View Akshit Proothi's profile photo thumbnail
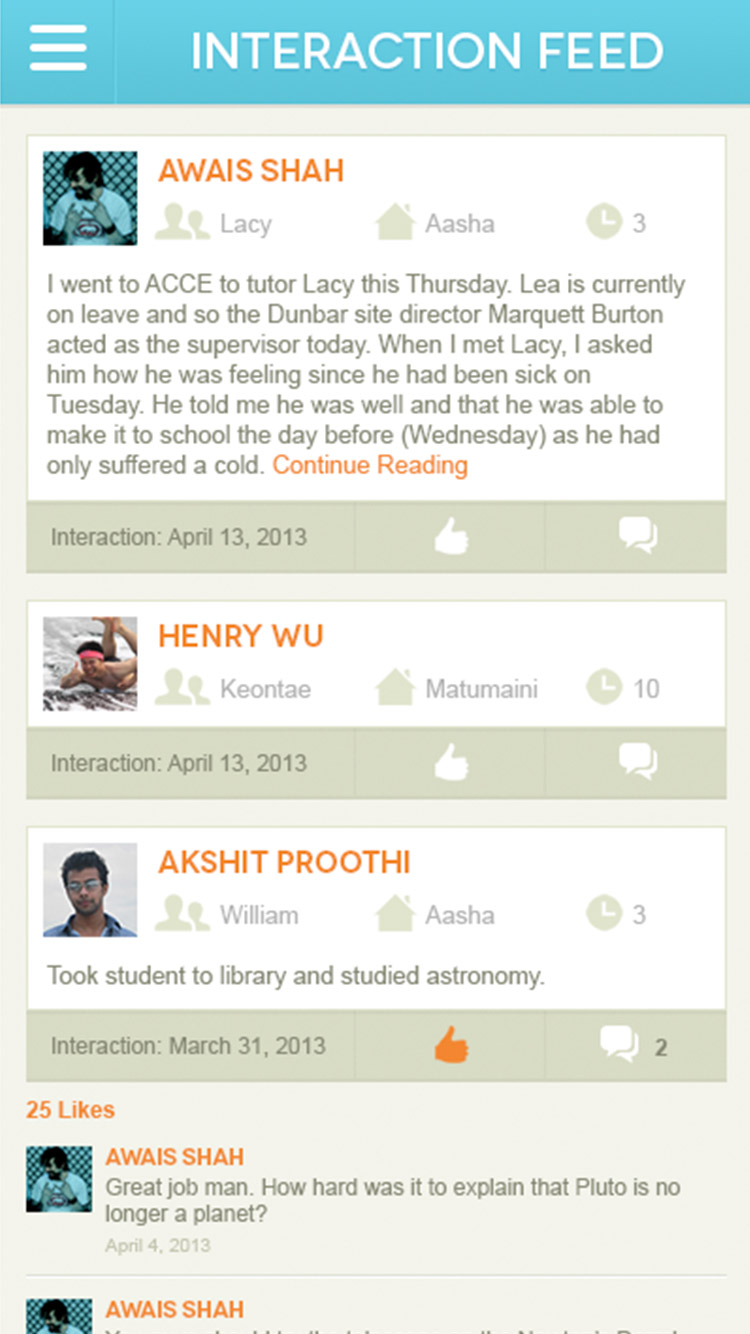The height and width of the screenshot is (1334, 750). coord(90,890)
